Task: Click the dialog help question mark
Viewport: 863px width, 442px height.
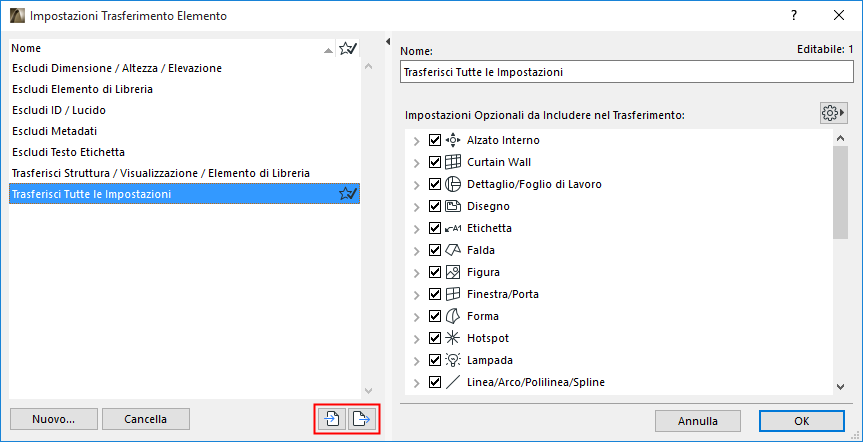Action: point(794,16)
